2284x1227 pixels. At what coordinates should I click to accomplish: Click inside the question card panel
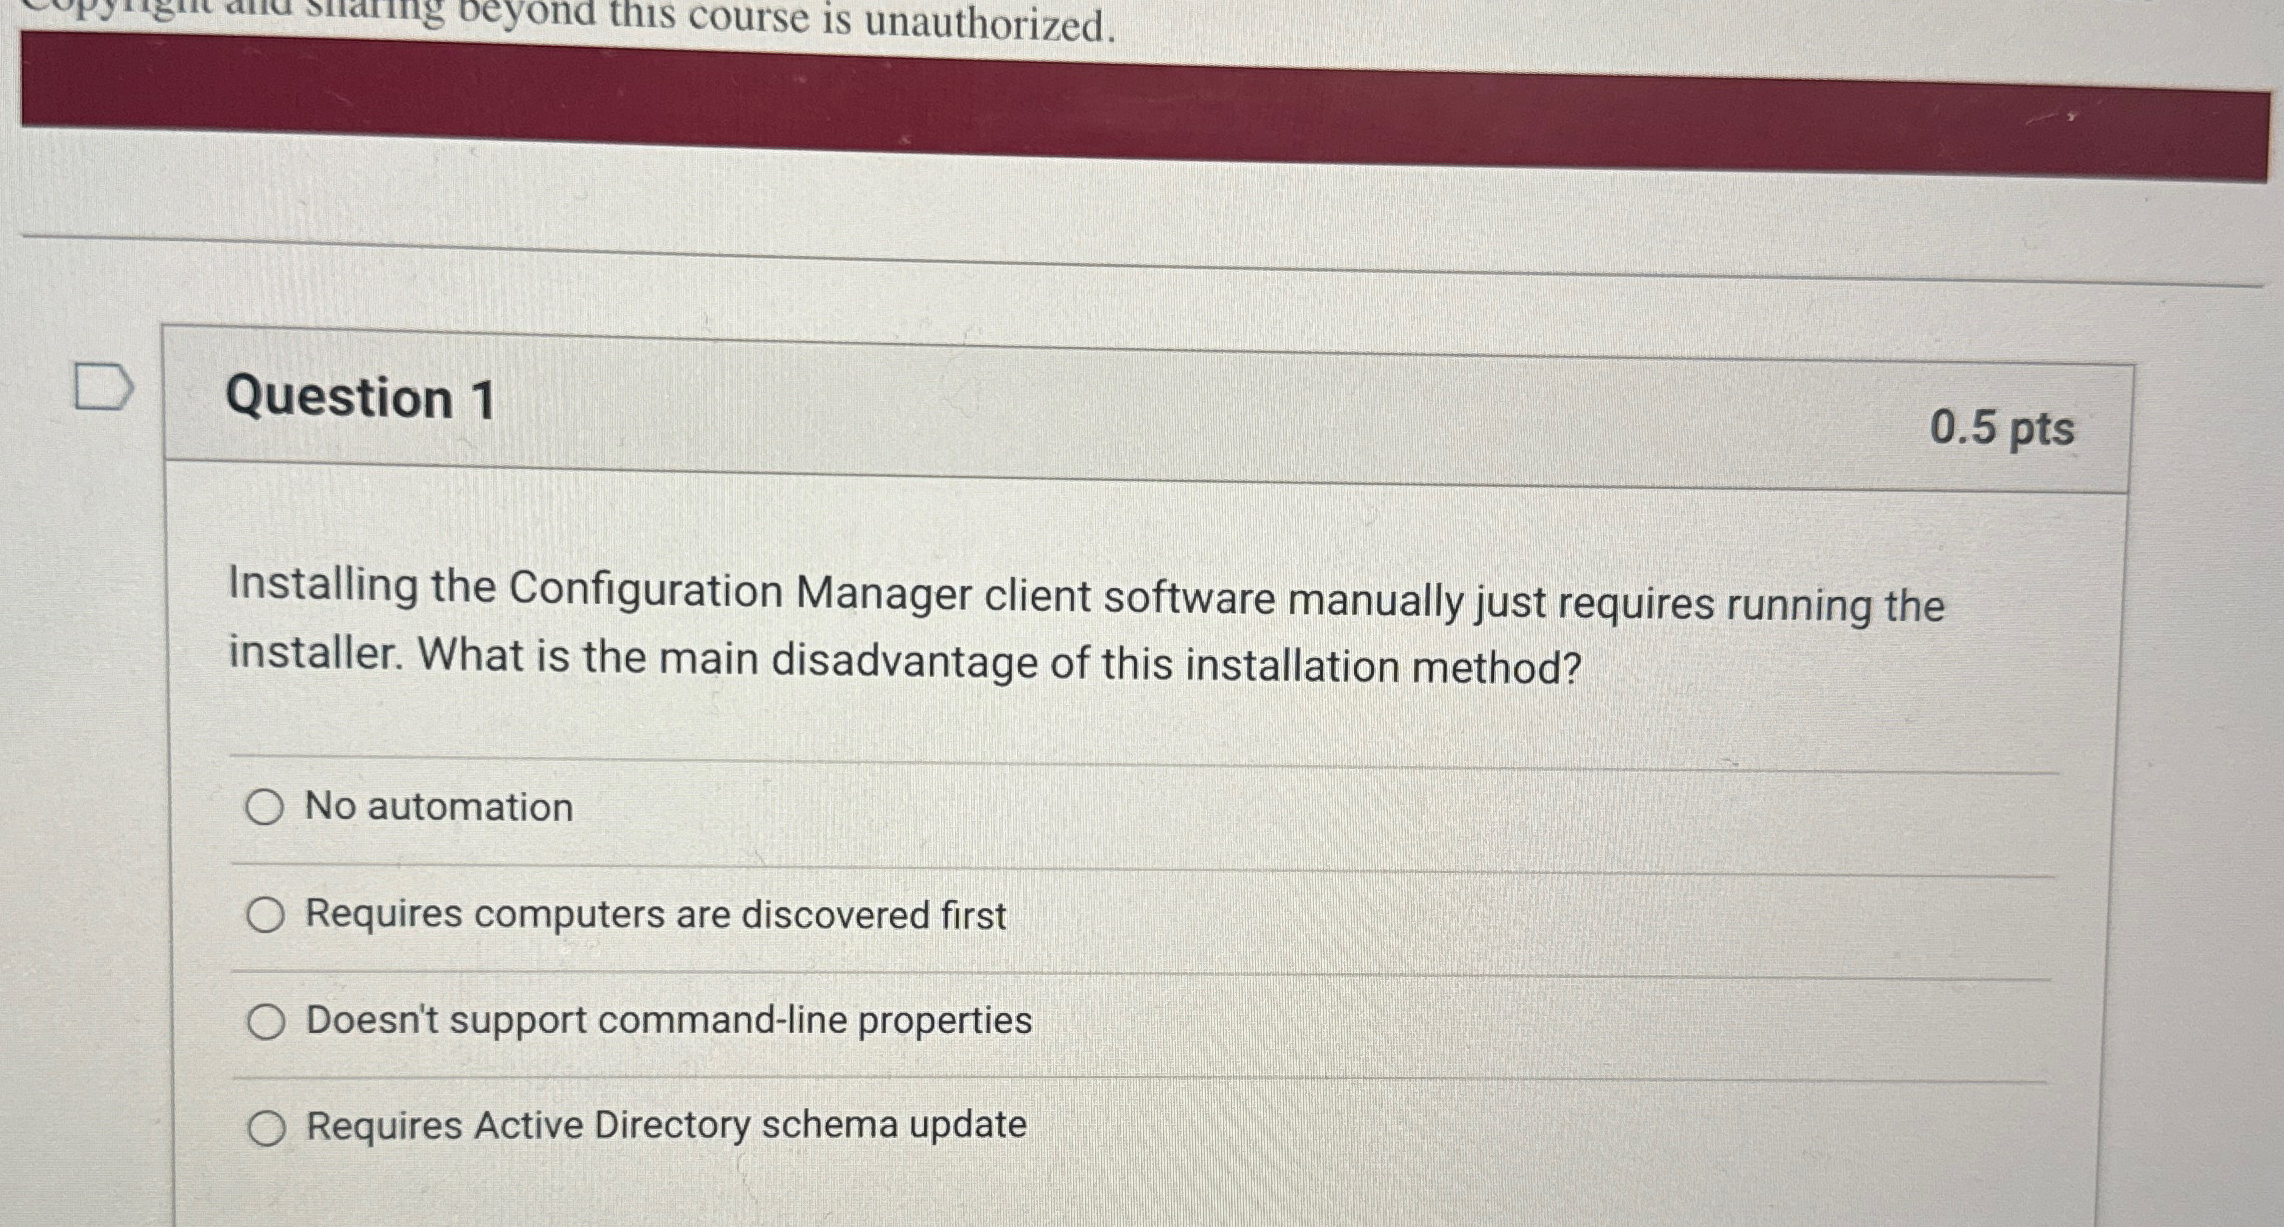pos(1400,700)
